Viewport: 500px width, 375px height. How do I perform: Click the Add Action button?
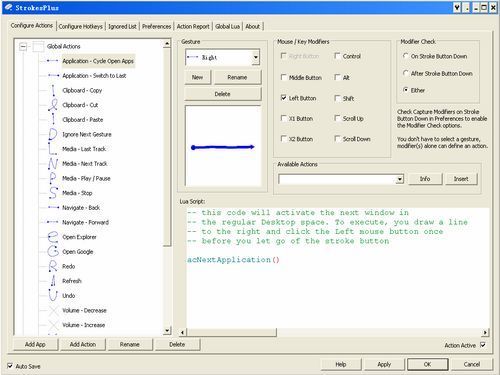point(83,344)
